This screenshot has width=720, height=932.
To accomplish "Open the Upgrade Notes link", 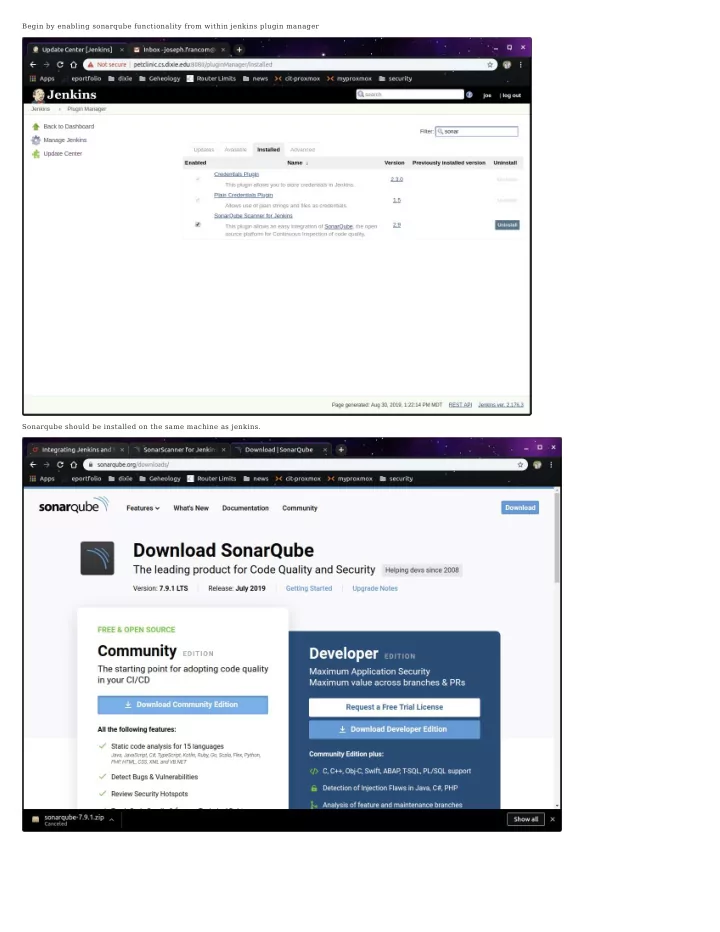I will pos(375,588).
